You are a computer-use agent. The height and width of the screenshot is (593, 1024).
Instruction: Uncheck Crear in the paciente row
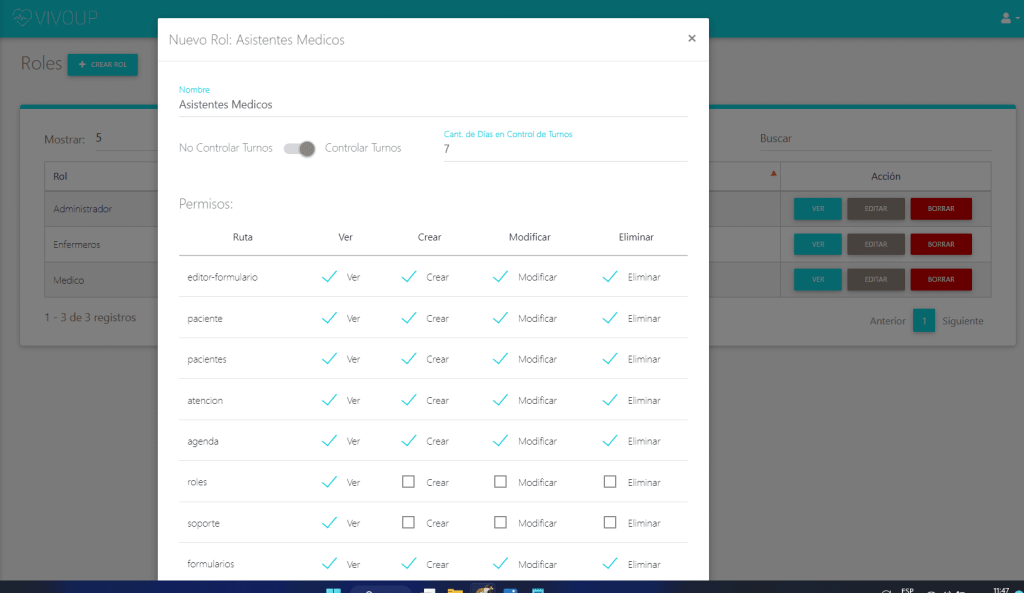point(409,318)
